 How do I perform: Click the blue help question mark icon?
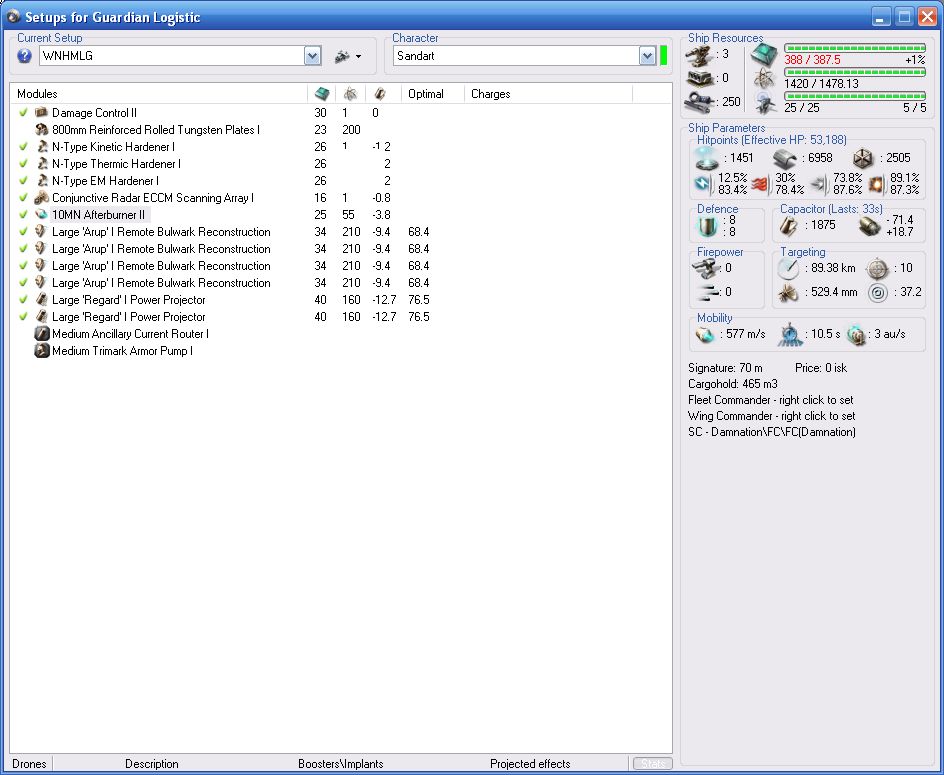coord(24,56)
